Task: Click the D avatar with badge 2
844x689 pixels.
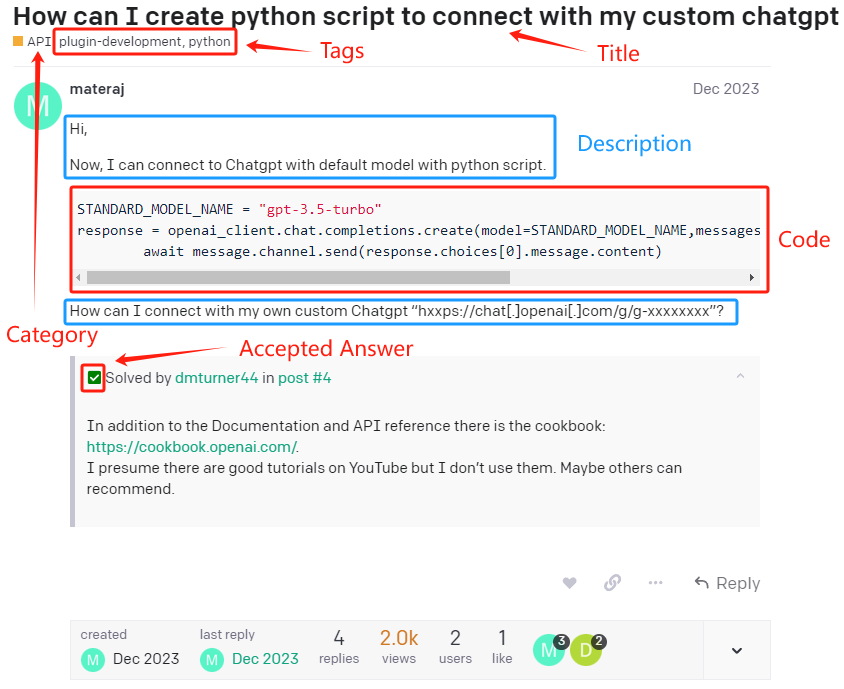Action: pos(586,650)
